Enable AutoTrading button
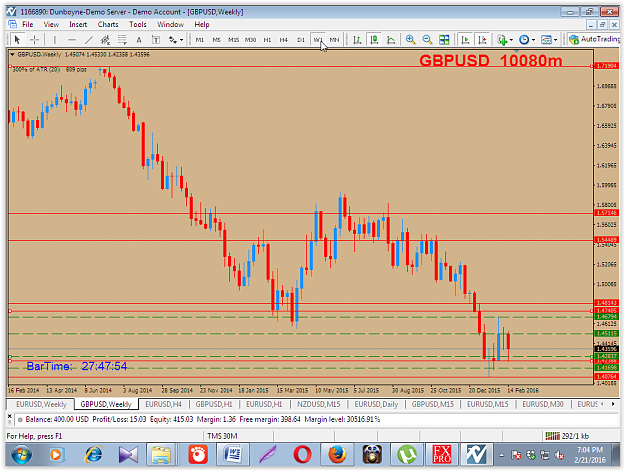The image size is (625, 471). coord(594,39)
